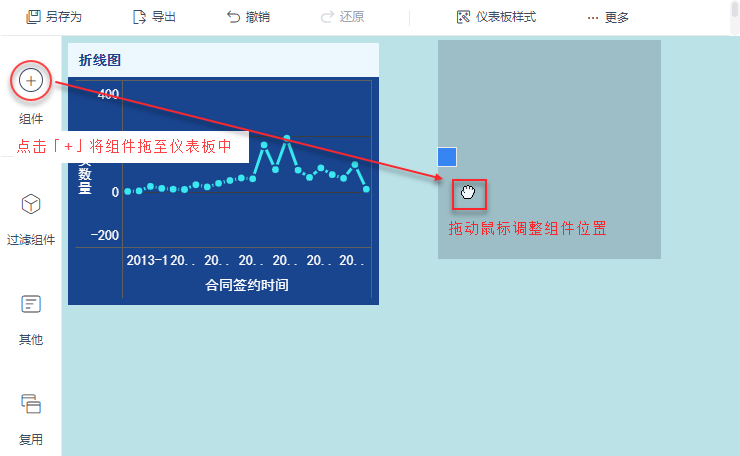Click the 仪表板样式 style icon
Image resolution: width=740 pixels, height=456 pixels.
click(x=463, y=17)
